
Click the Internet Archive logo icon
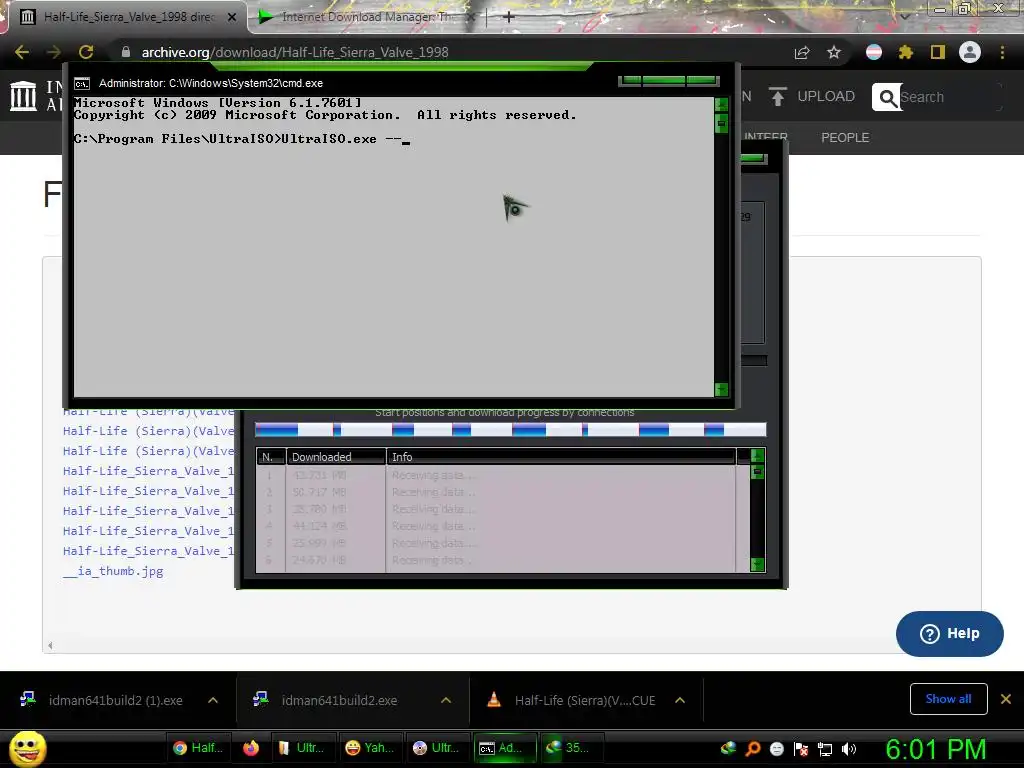24,96
